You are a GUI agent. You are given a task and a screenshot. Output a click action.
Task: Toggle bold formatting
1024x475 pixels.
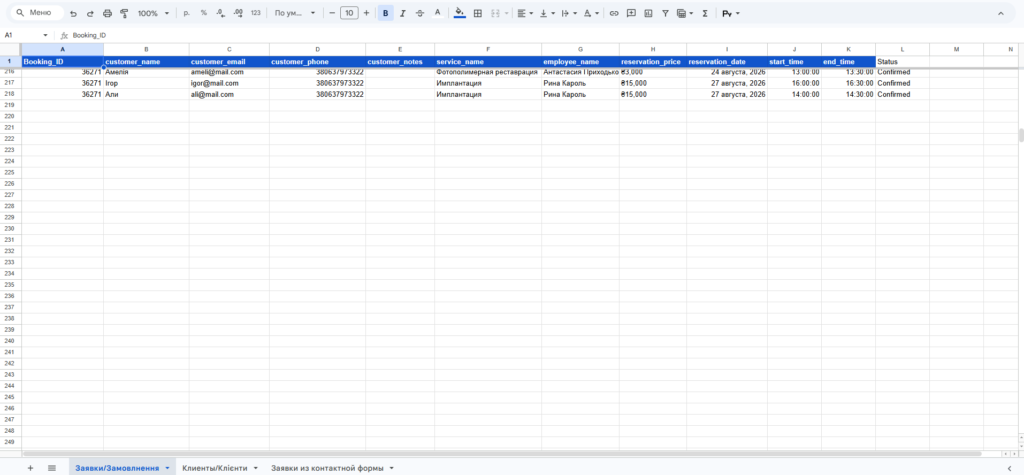(x=385, y=13)
